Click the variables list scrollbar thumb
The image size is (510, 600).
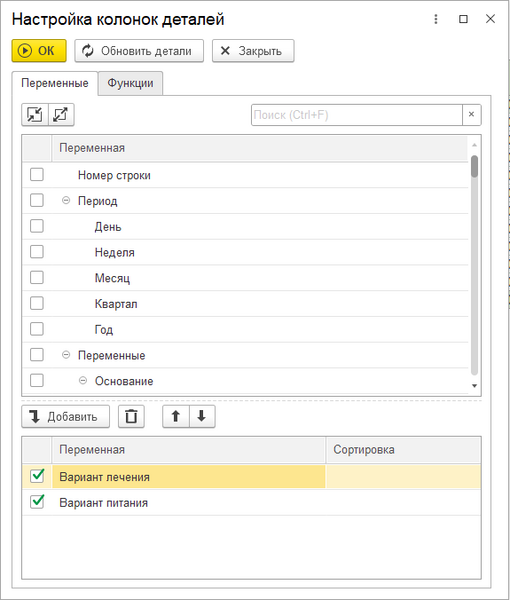click(x=474, y=166)
